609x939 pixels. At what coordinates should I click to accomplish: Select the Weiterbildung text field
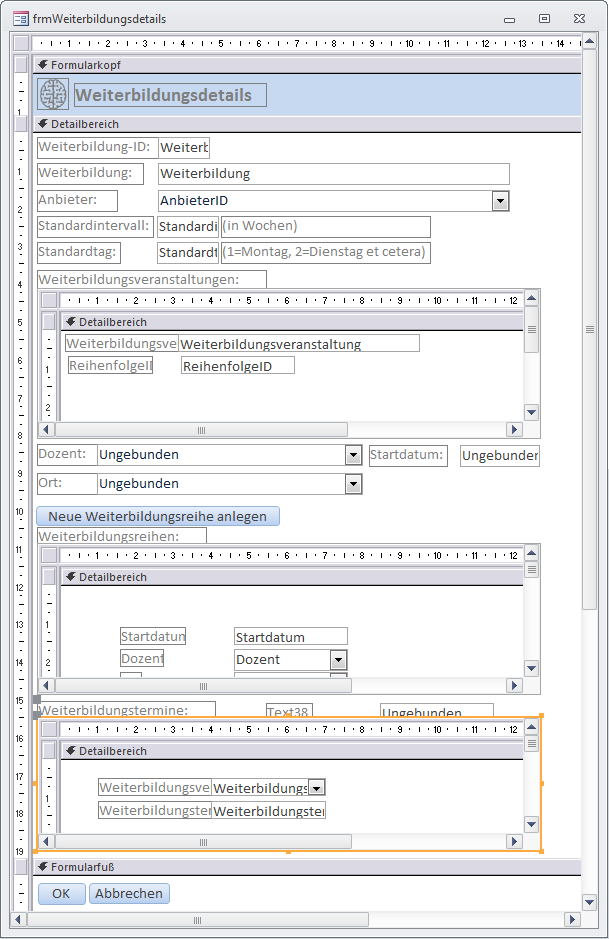pyautogui.click(x=333, y=173)
